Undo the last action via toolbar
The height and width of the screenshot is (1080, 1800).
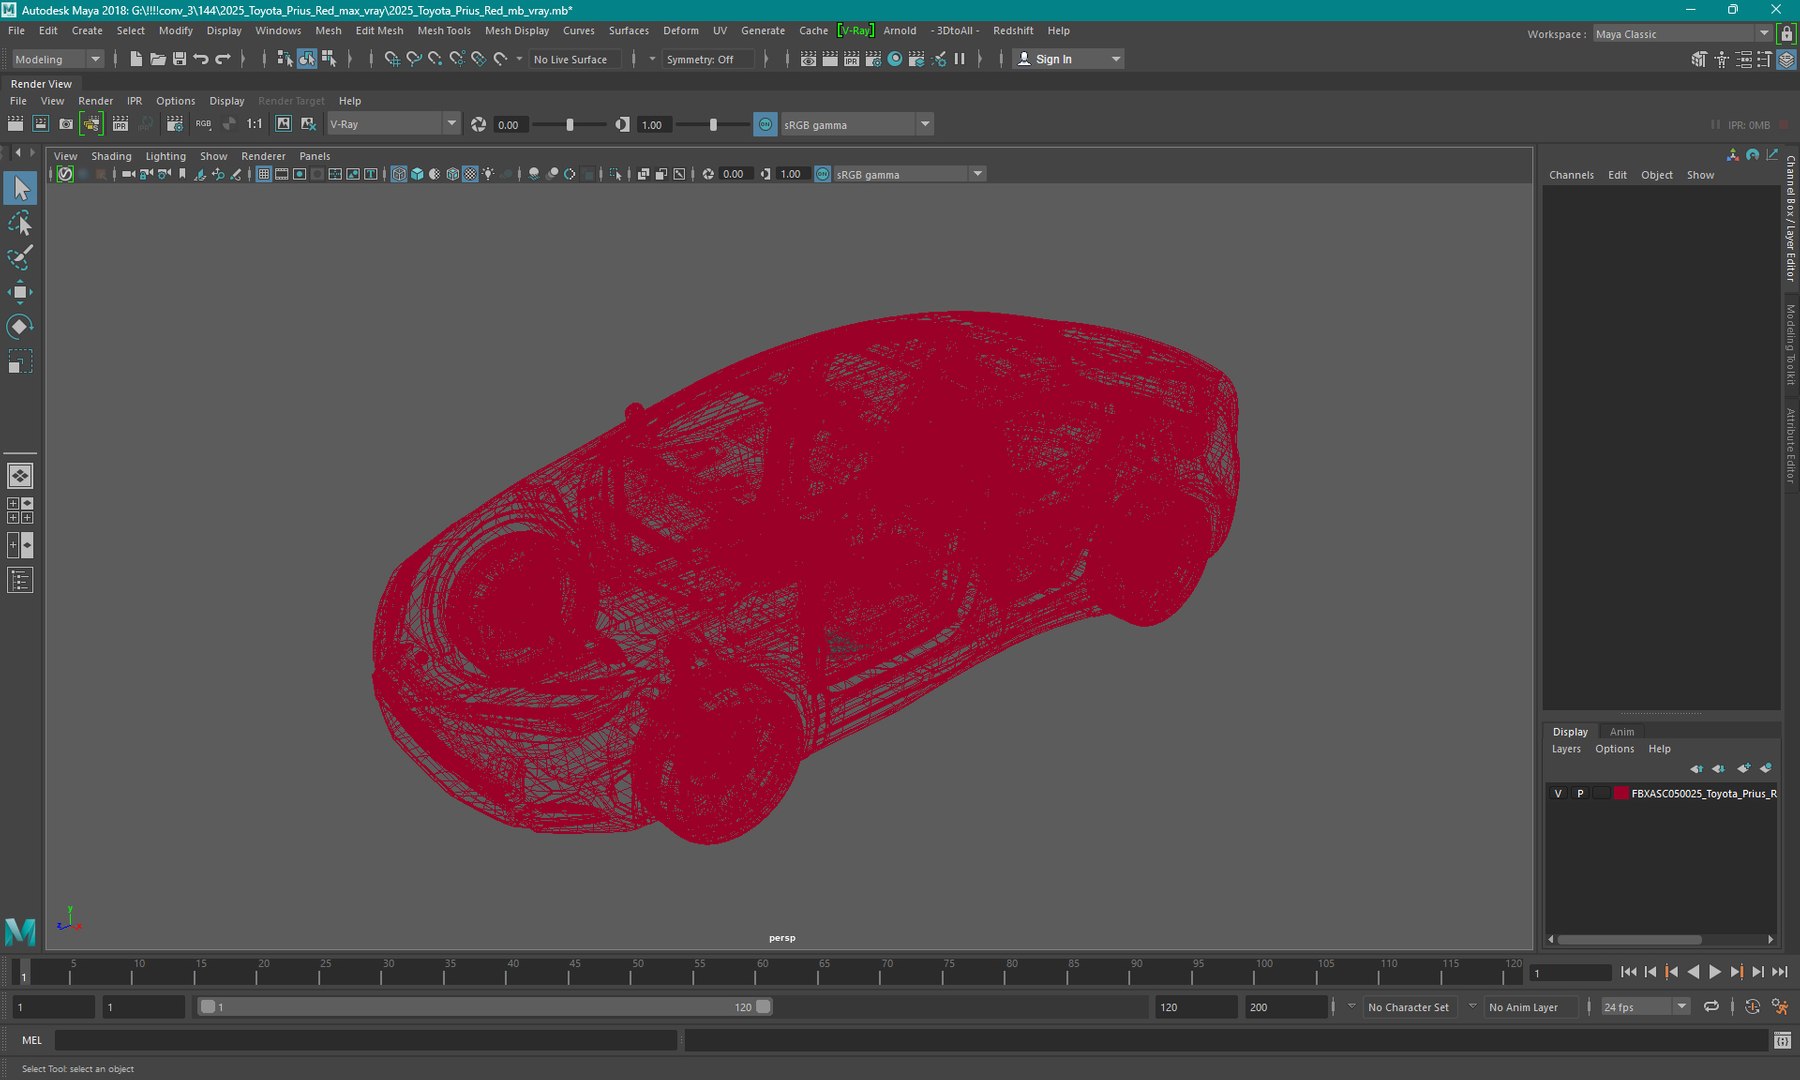coord(201,59)
